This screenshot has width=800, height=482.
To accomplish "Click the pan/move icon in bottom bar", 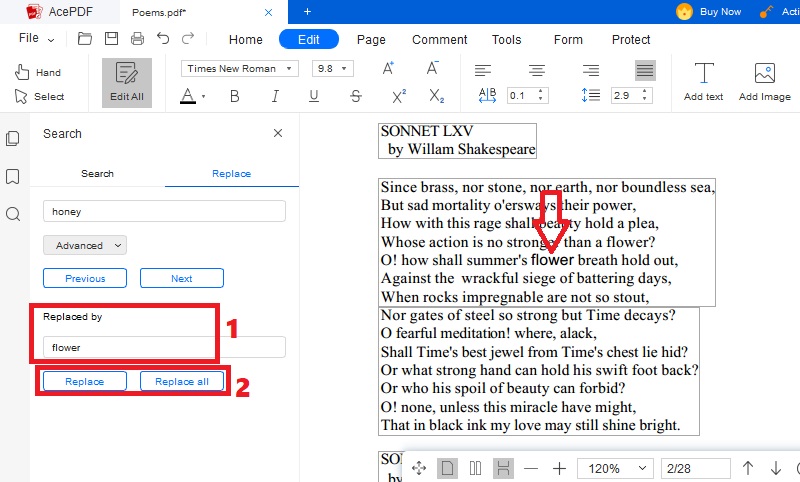I will click(419, 468).
